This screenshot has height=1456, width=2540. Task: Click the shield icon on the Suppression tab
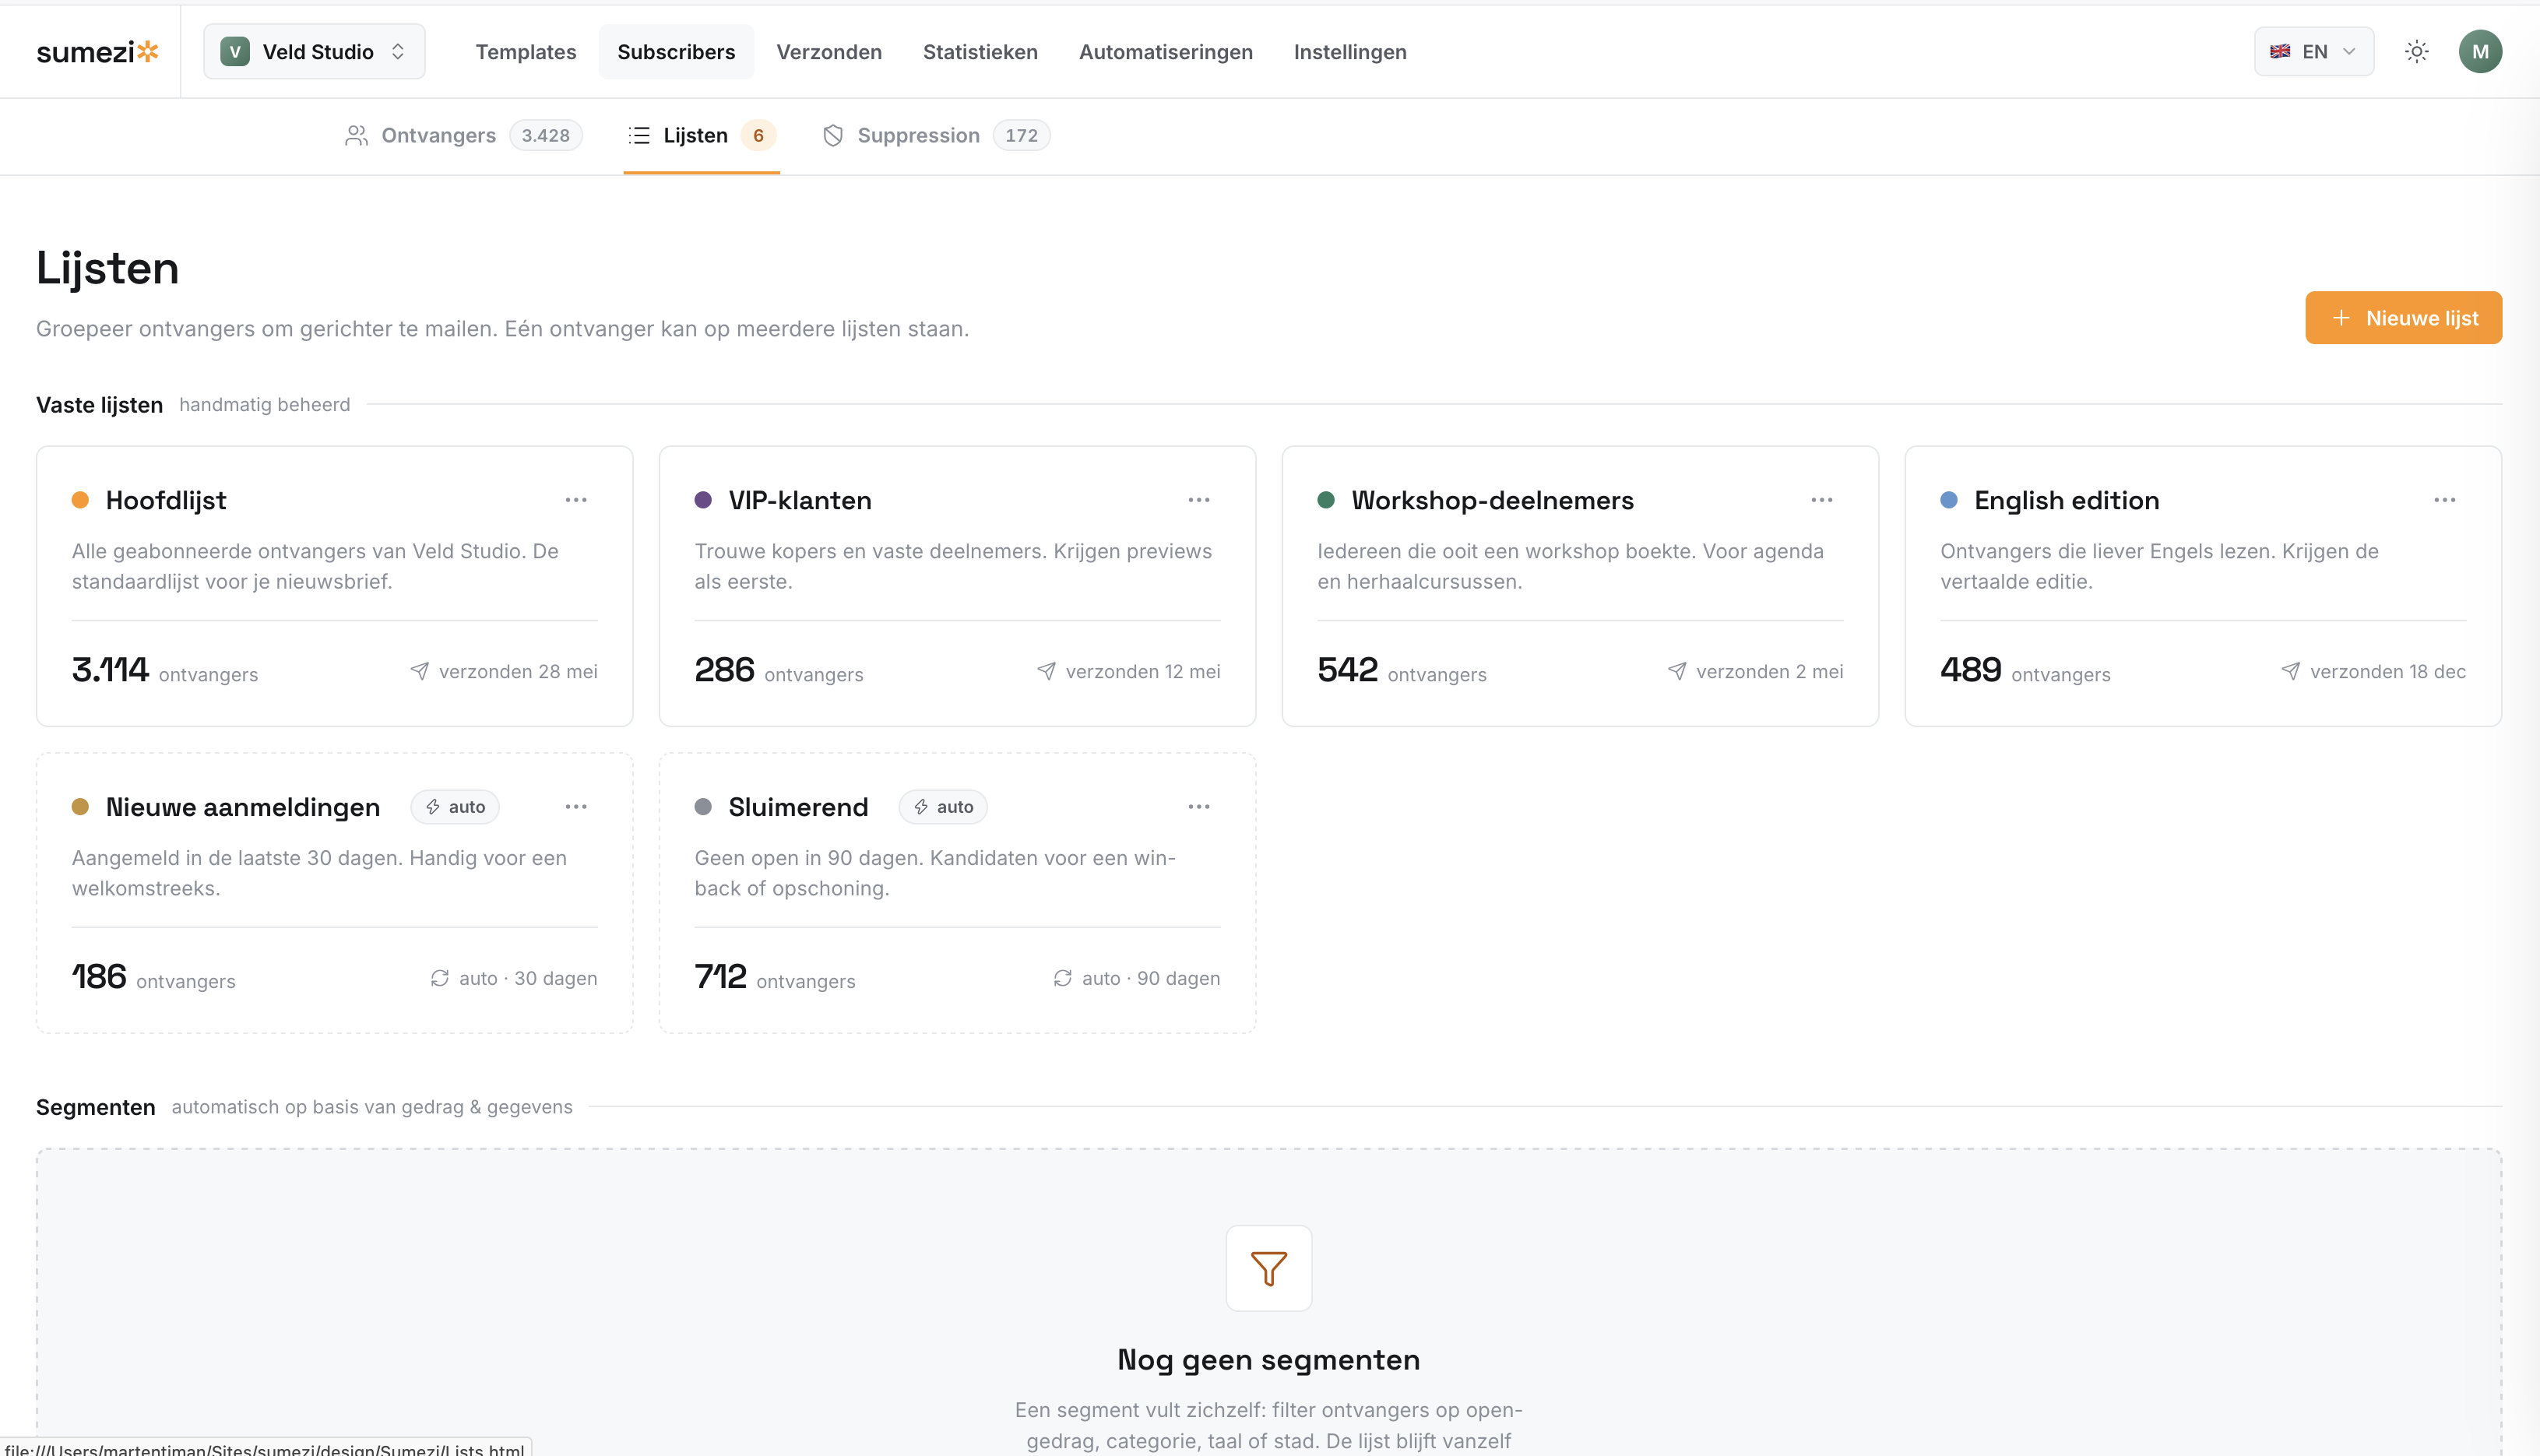click(833, 136)
